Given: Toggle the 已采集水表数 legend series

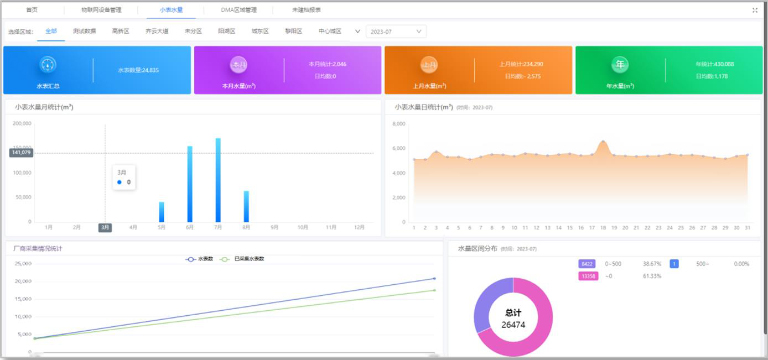Looking at the screenshot, I should (x=242, y=259).
